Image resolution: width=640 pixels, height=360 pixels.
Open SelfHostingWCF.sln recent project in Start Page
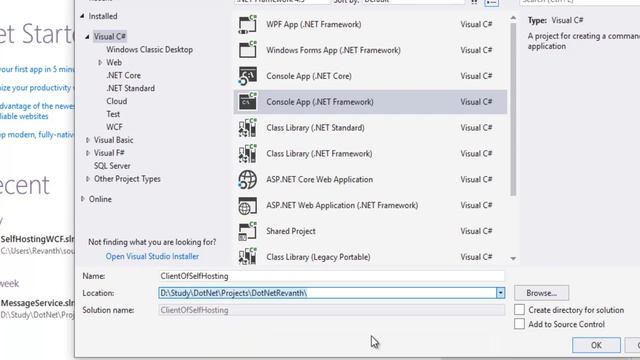coord(38,239)
